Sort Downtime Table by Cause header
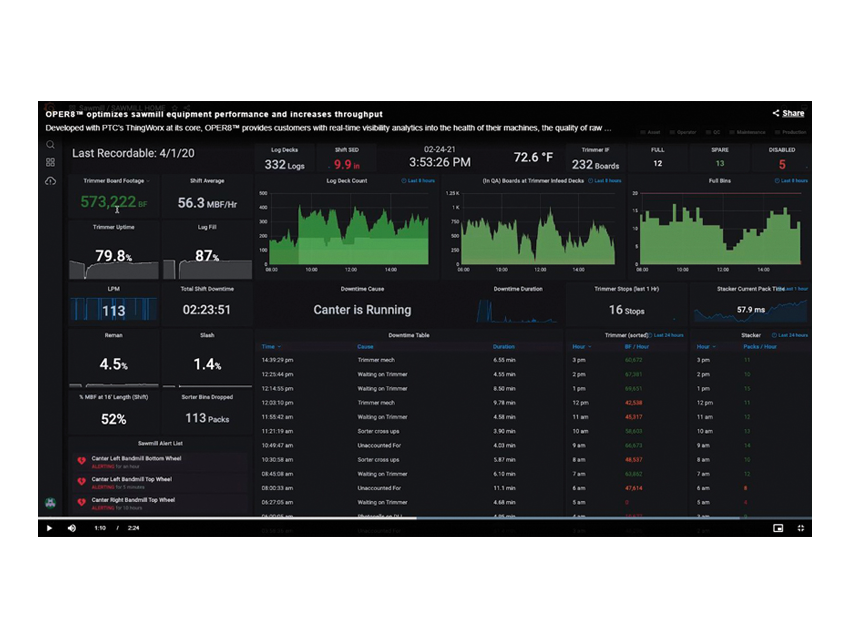850x637 pixels. point(365,346)
